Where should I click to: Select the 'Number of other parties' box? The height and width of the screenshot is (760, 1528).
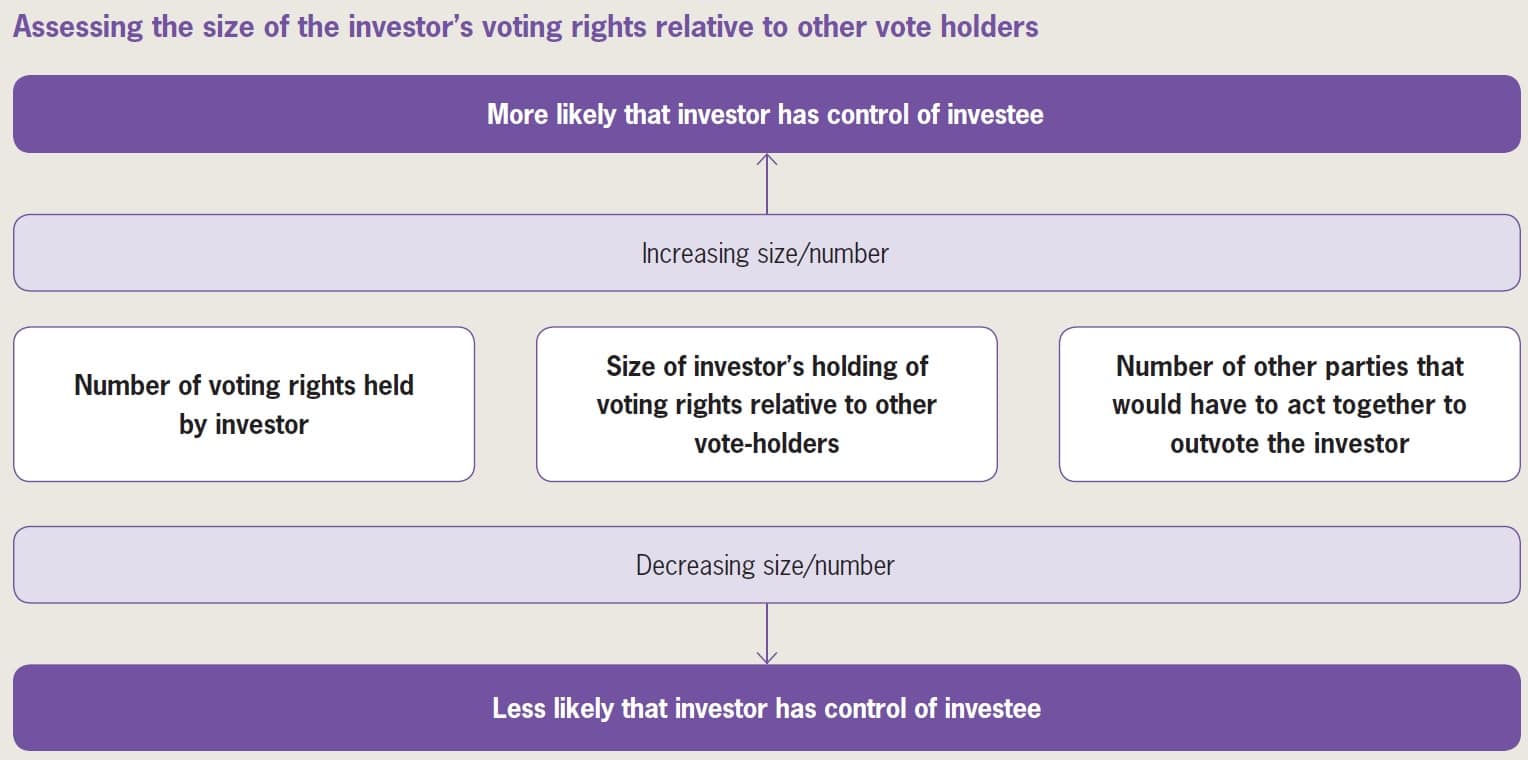click(1289, 404)
